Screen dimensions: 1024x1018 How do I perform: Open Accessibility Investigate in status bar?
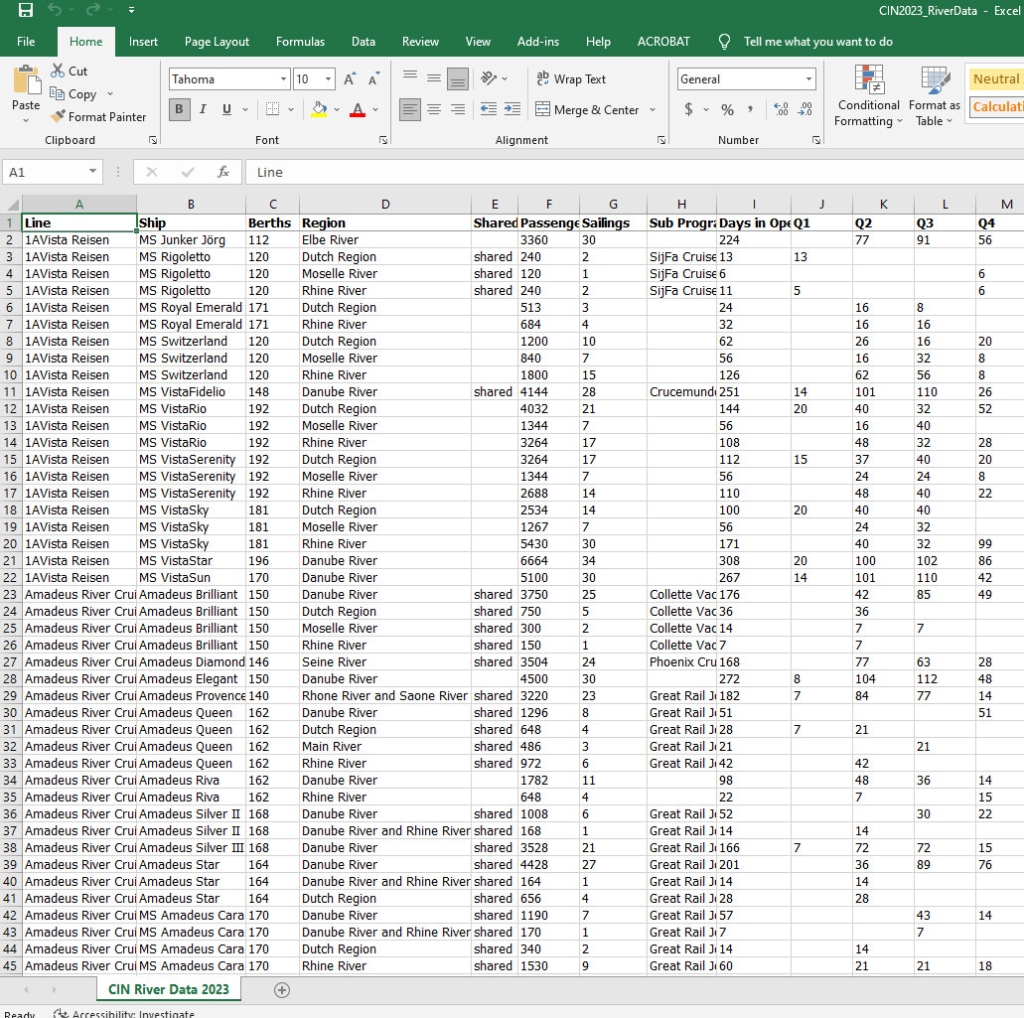point(124,1013)
